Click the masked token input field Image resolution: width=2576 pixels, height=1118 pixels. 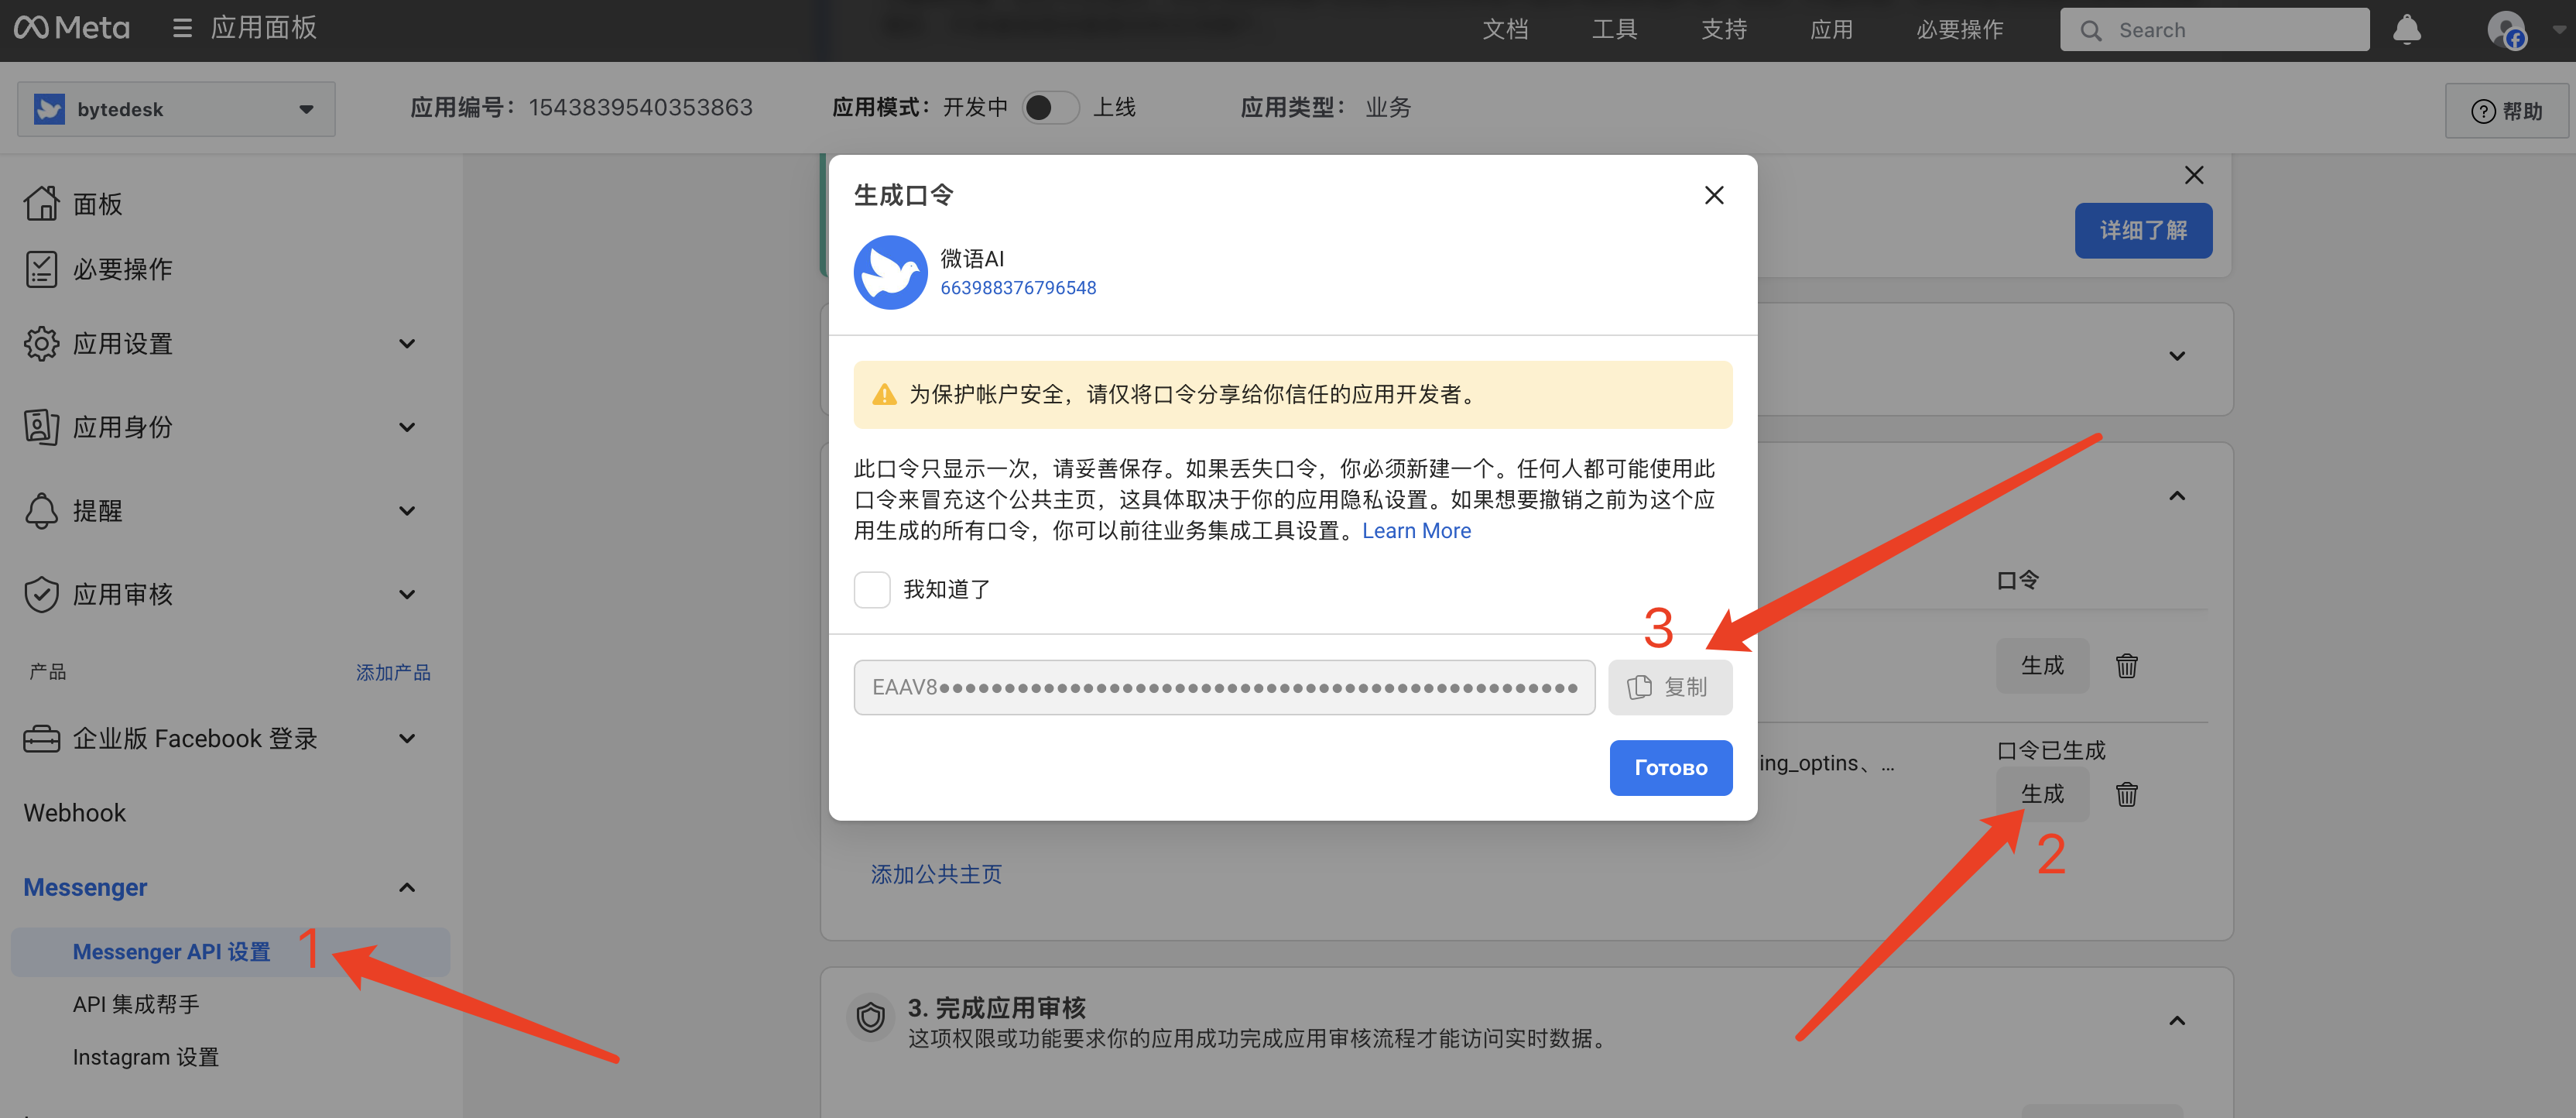point(1223,687)
